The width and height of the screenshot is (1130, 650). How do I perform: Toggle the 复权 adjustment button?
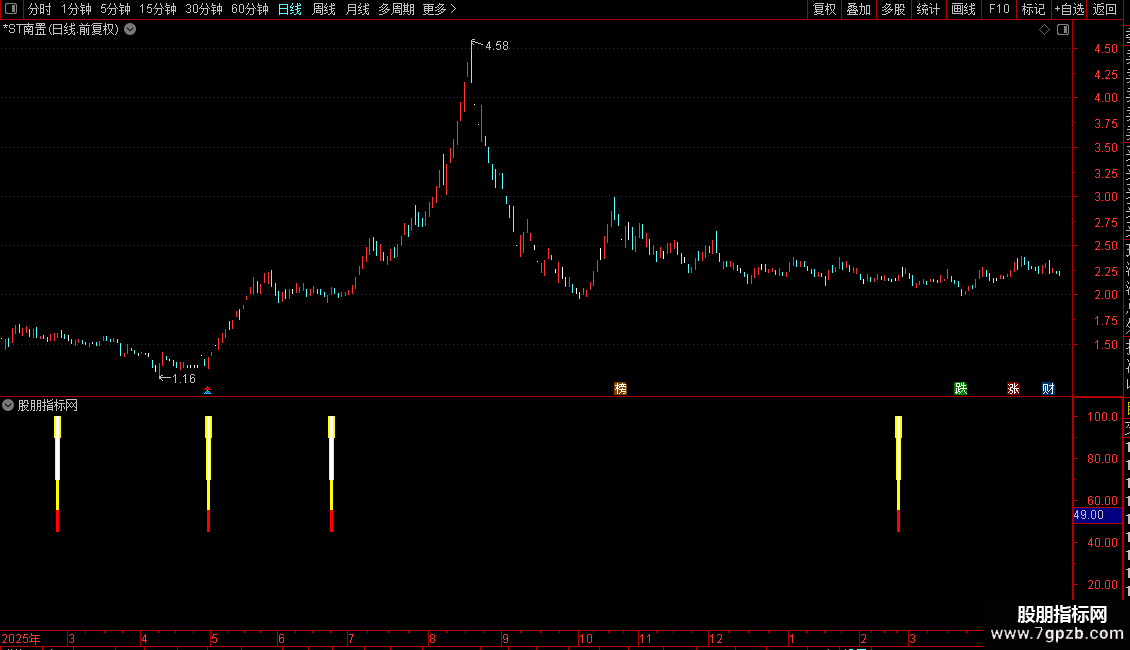click(x=824, y=9)
